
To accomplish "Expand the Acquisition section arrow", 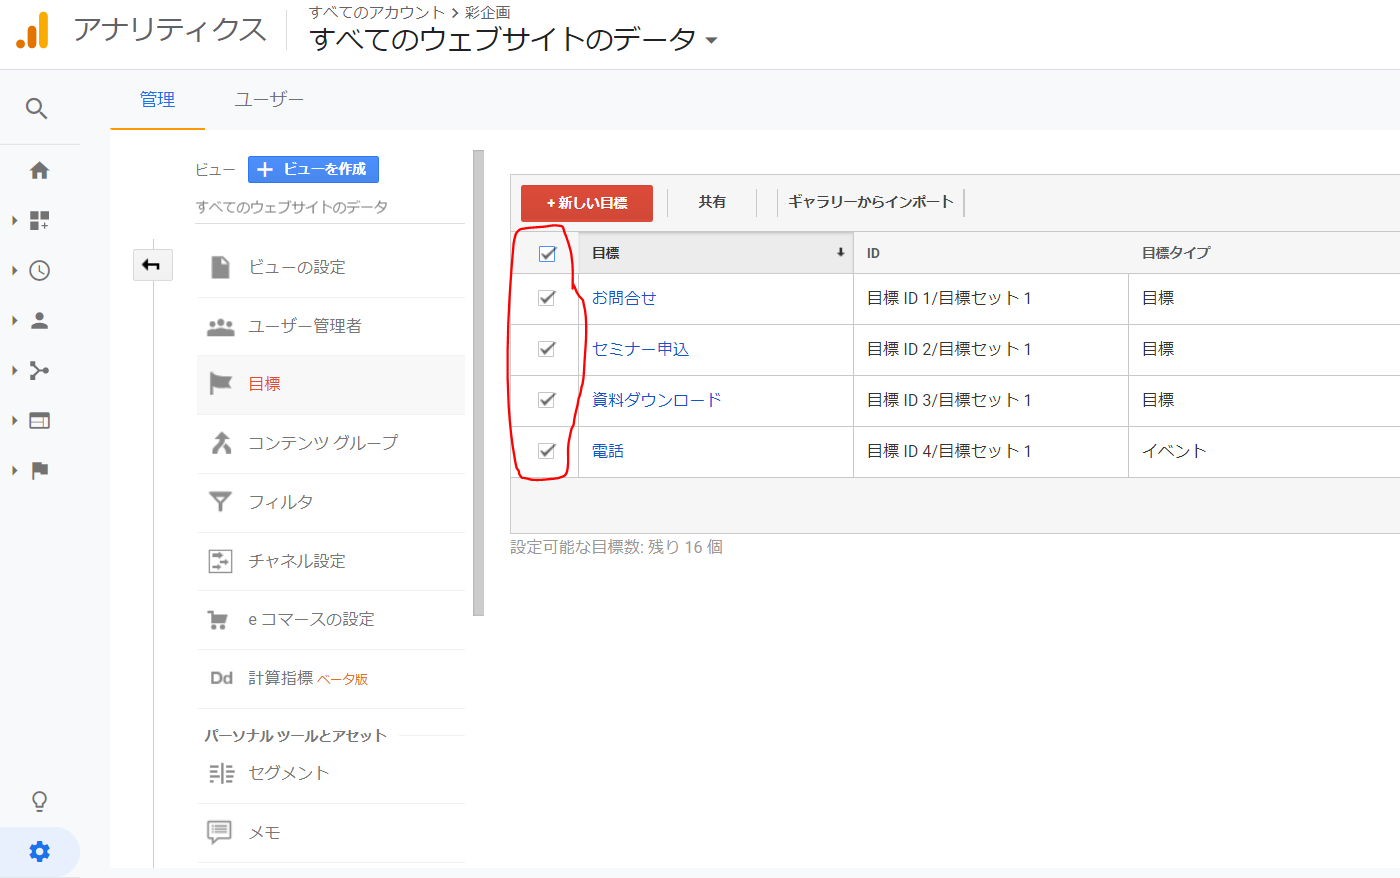I will point(14,370).
